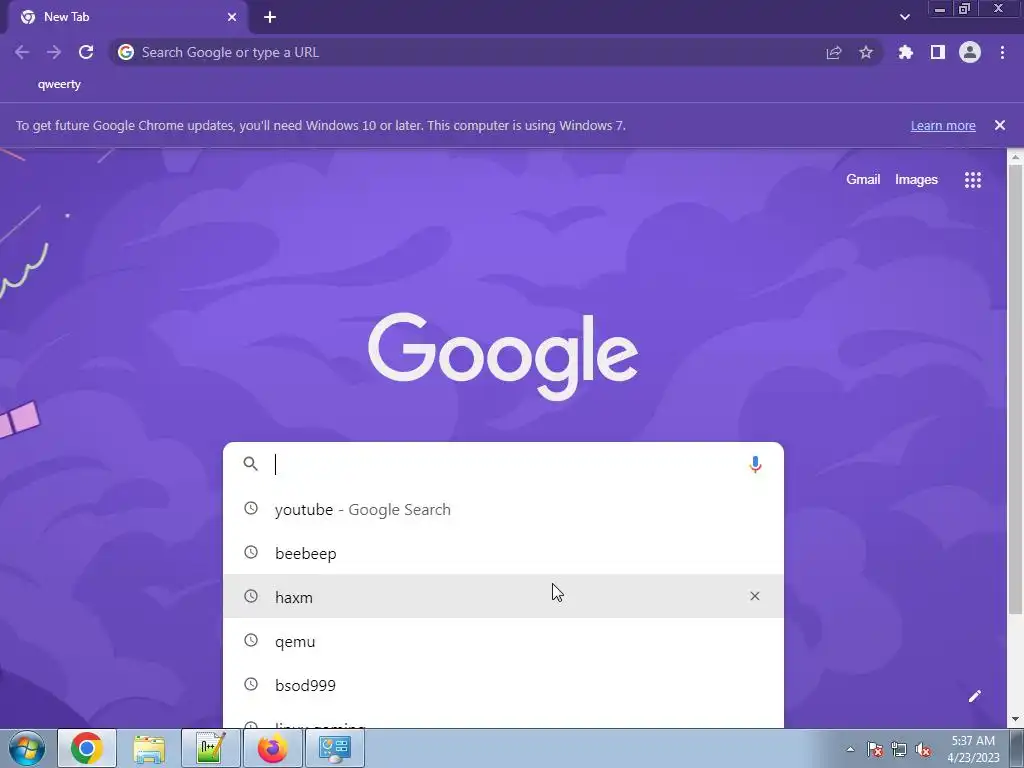Open the Windows Start menu

click(26, 748)
